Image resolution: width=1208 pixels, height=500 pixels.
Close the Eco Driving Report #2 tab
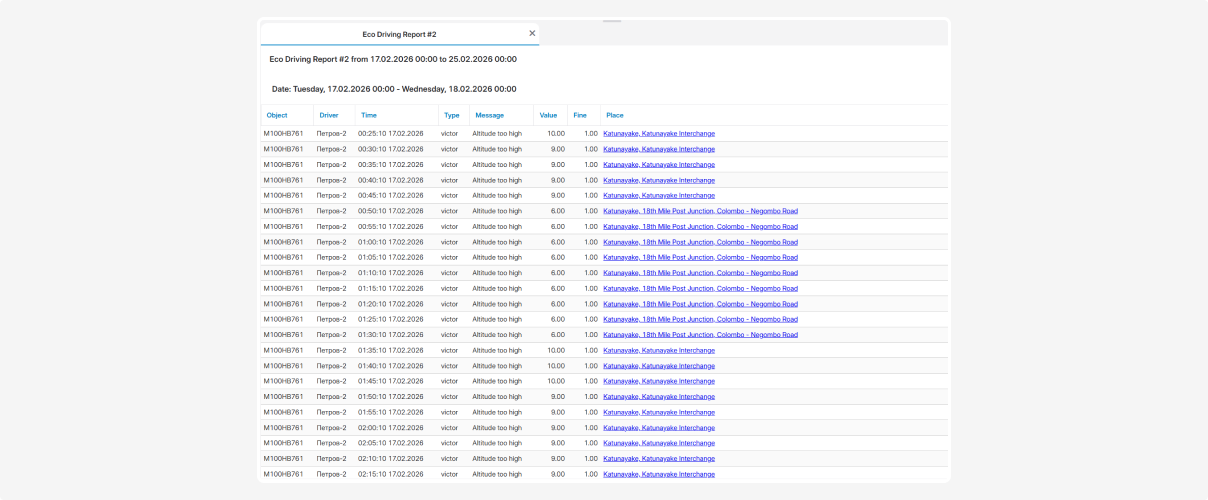(x=532, y=33)
